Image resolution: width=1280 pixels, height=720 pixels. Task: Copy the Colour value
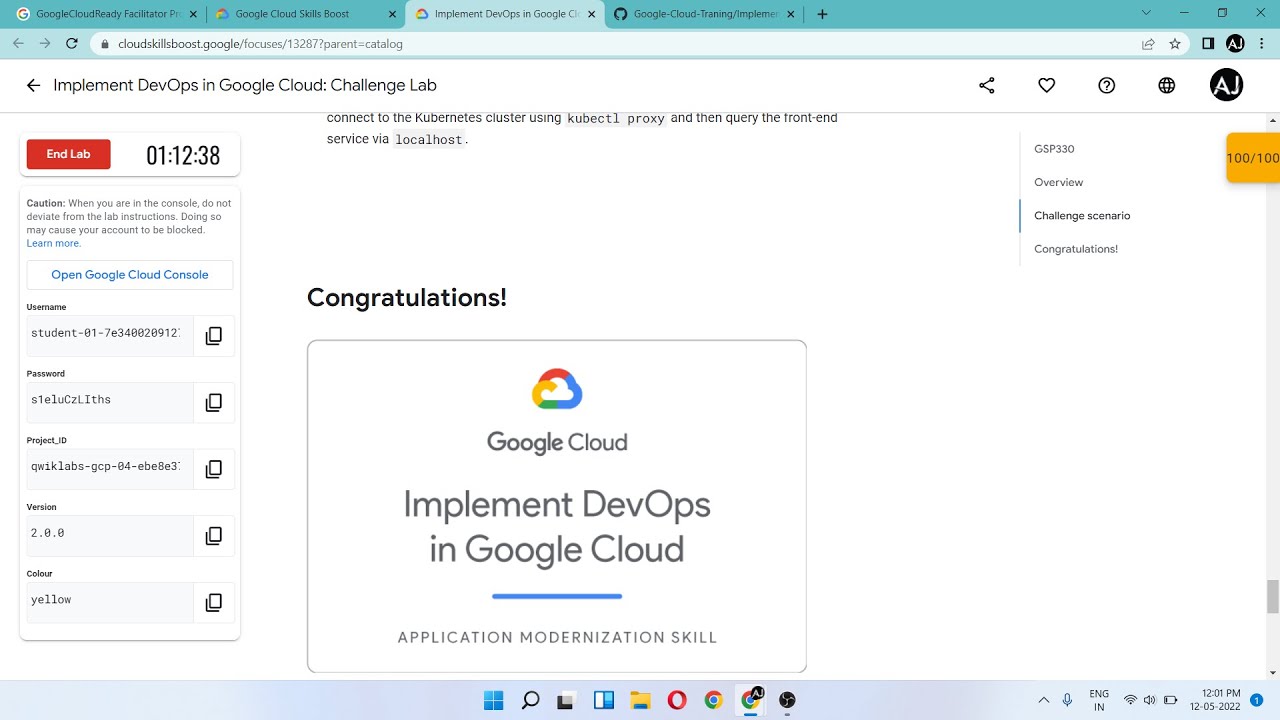[x=214, y=603]
